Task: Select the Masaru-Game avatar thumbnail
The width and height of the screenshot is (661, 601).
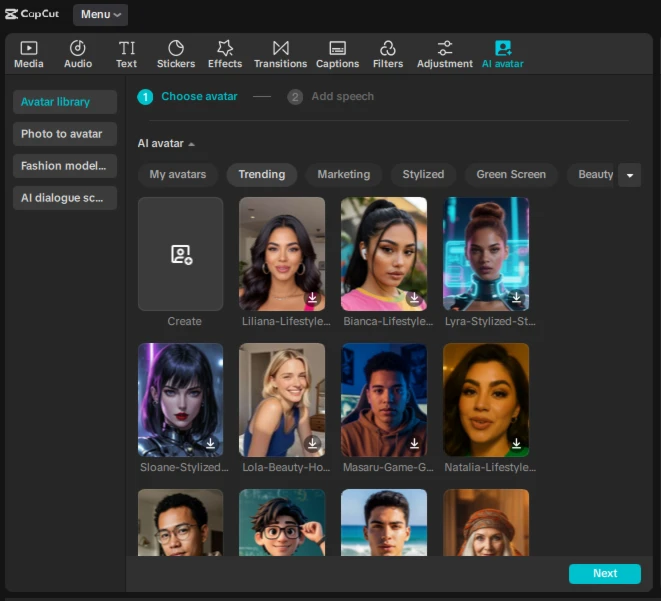Action: click(384, 400)
